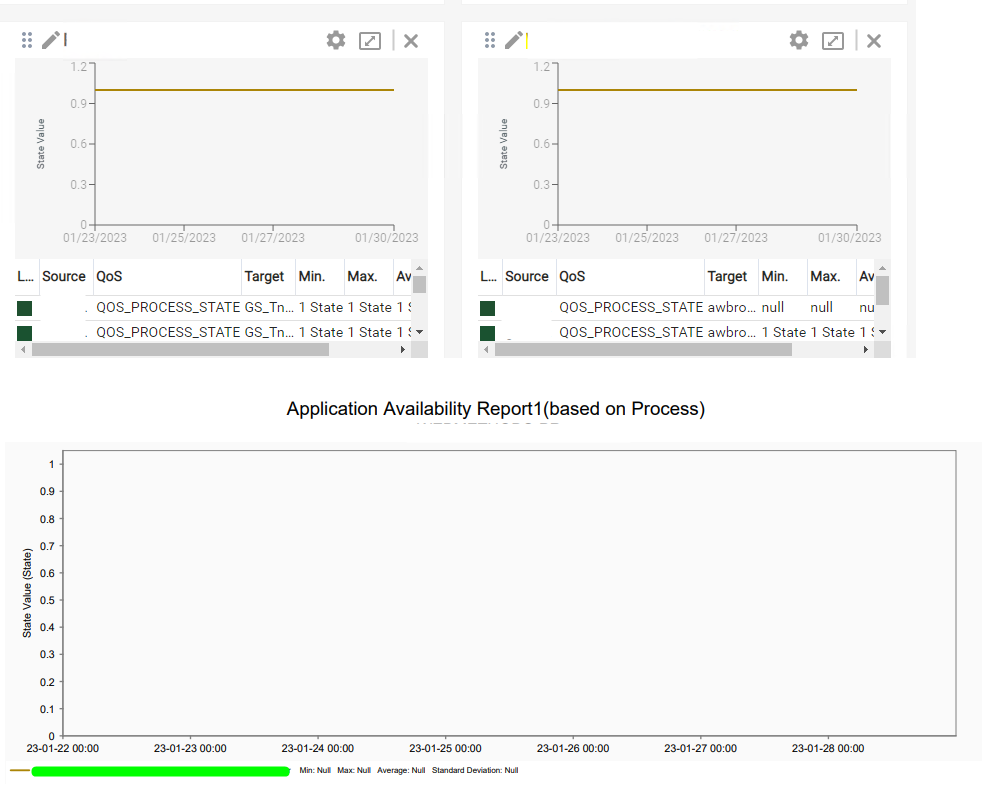The height and width of the screenshot is (793, 982).
Task: Click pencil edit icon on right widget
Action: pyautogui.click(x=514, y=40)
